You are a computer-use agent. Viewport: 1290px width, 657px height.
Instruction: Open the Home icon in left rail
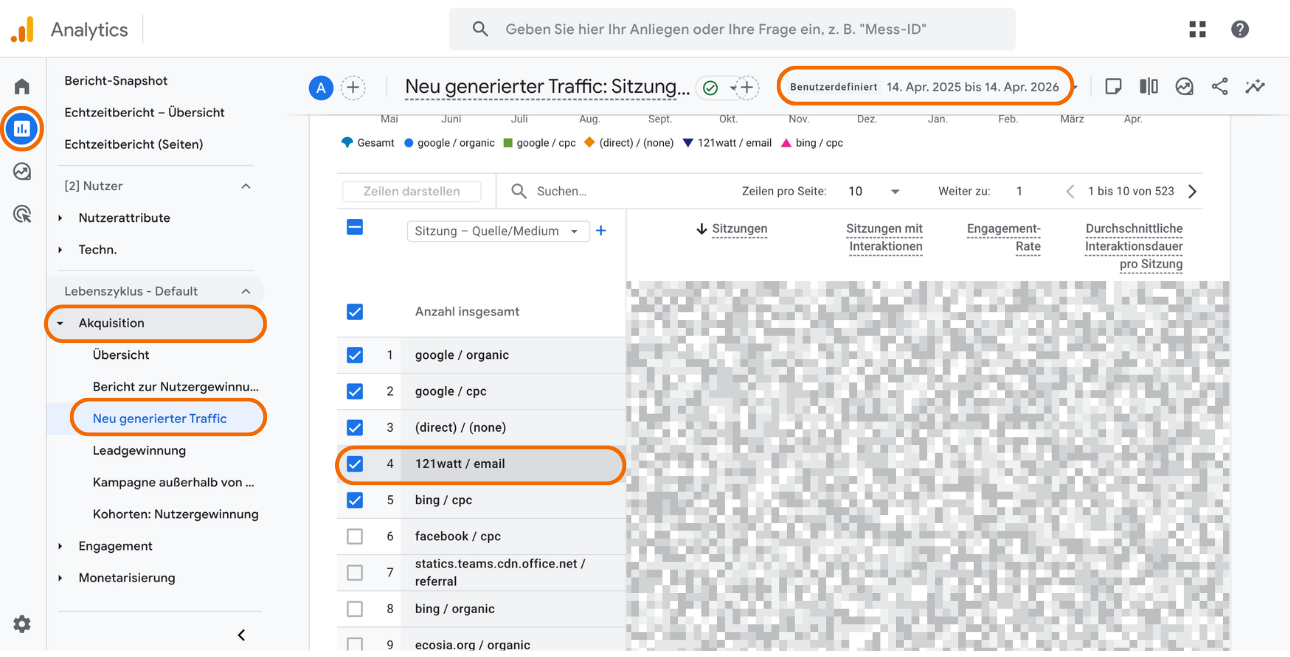point(22,86)
